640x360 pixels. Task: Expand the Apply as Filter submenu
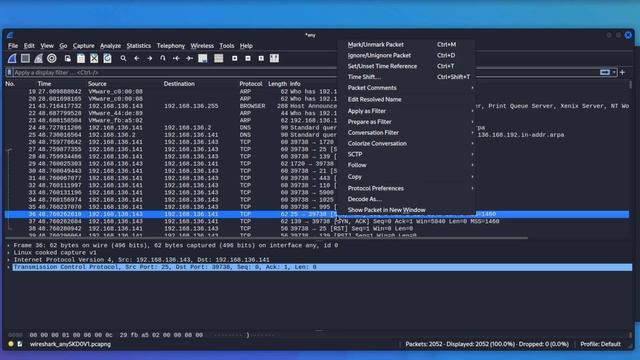pyautogui.click(x=407, y=111)
